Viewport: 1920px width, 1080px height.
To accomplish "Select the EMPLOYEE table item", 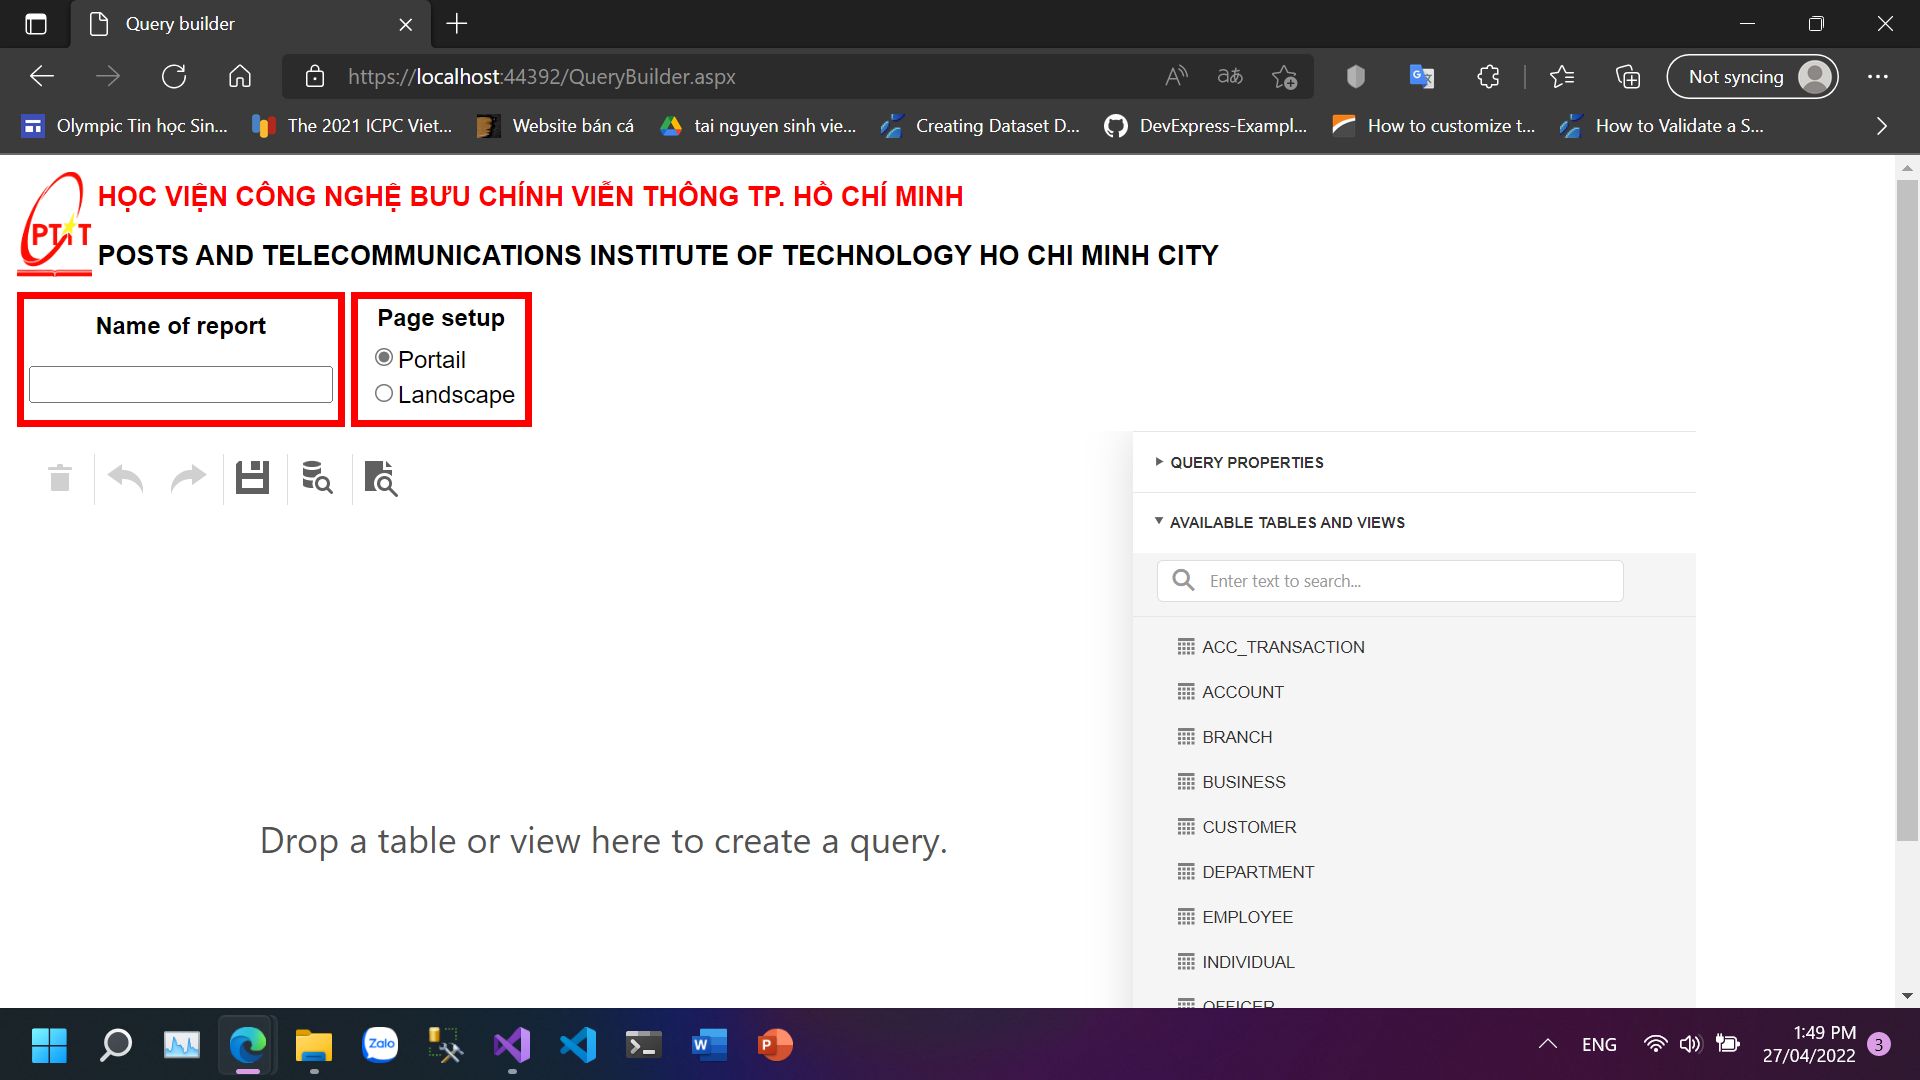I will coord(1247,917).
